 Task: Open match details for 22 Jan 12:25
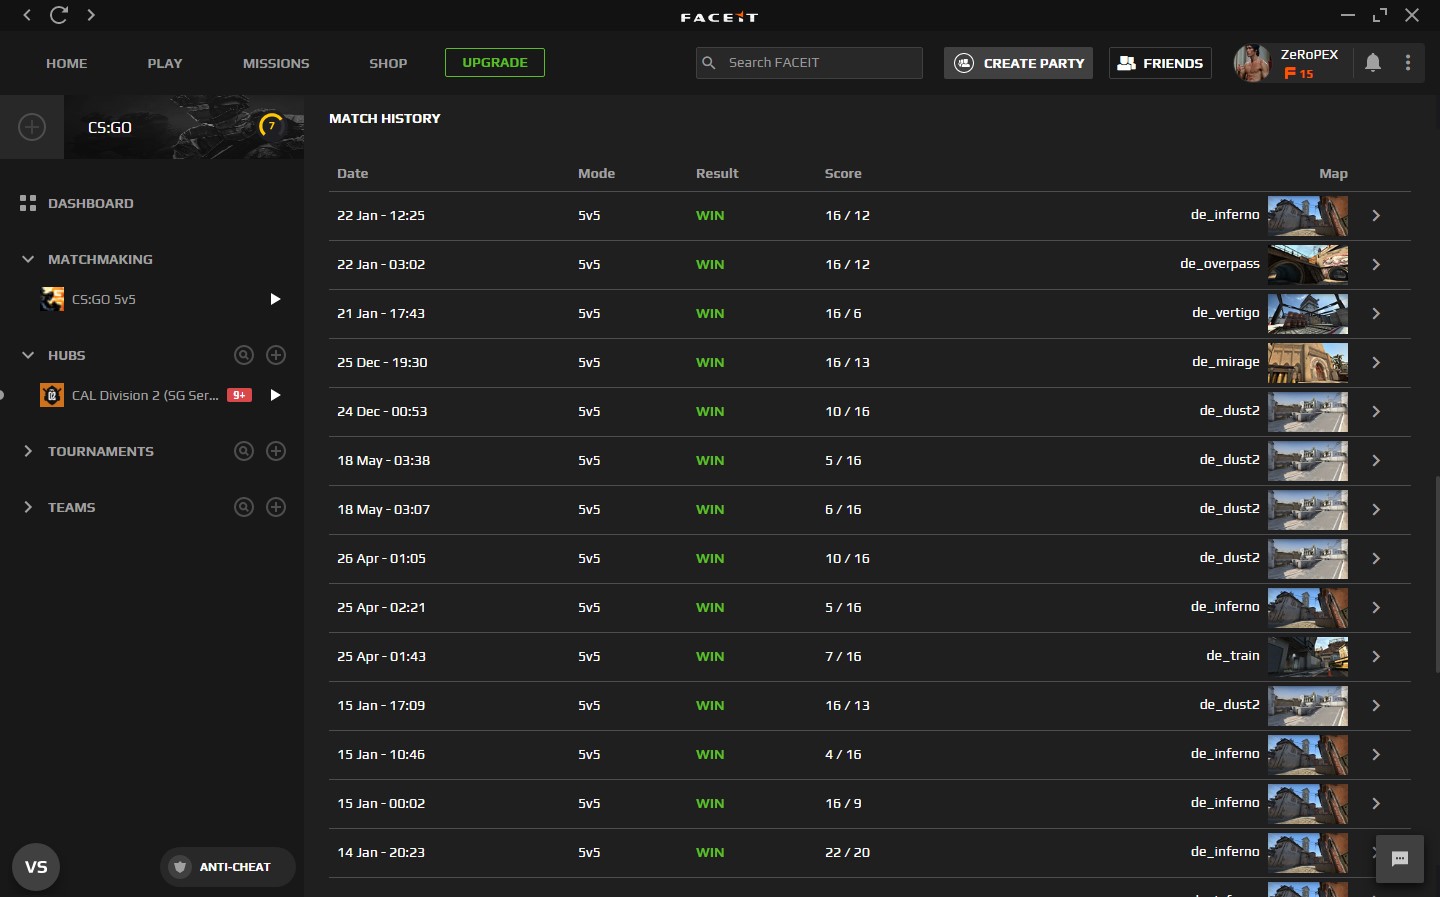1376,215
